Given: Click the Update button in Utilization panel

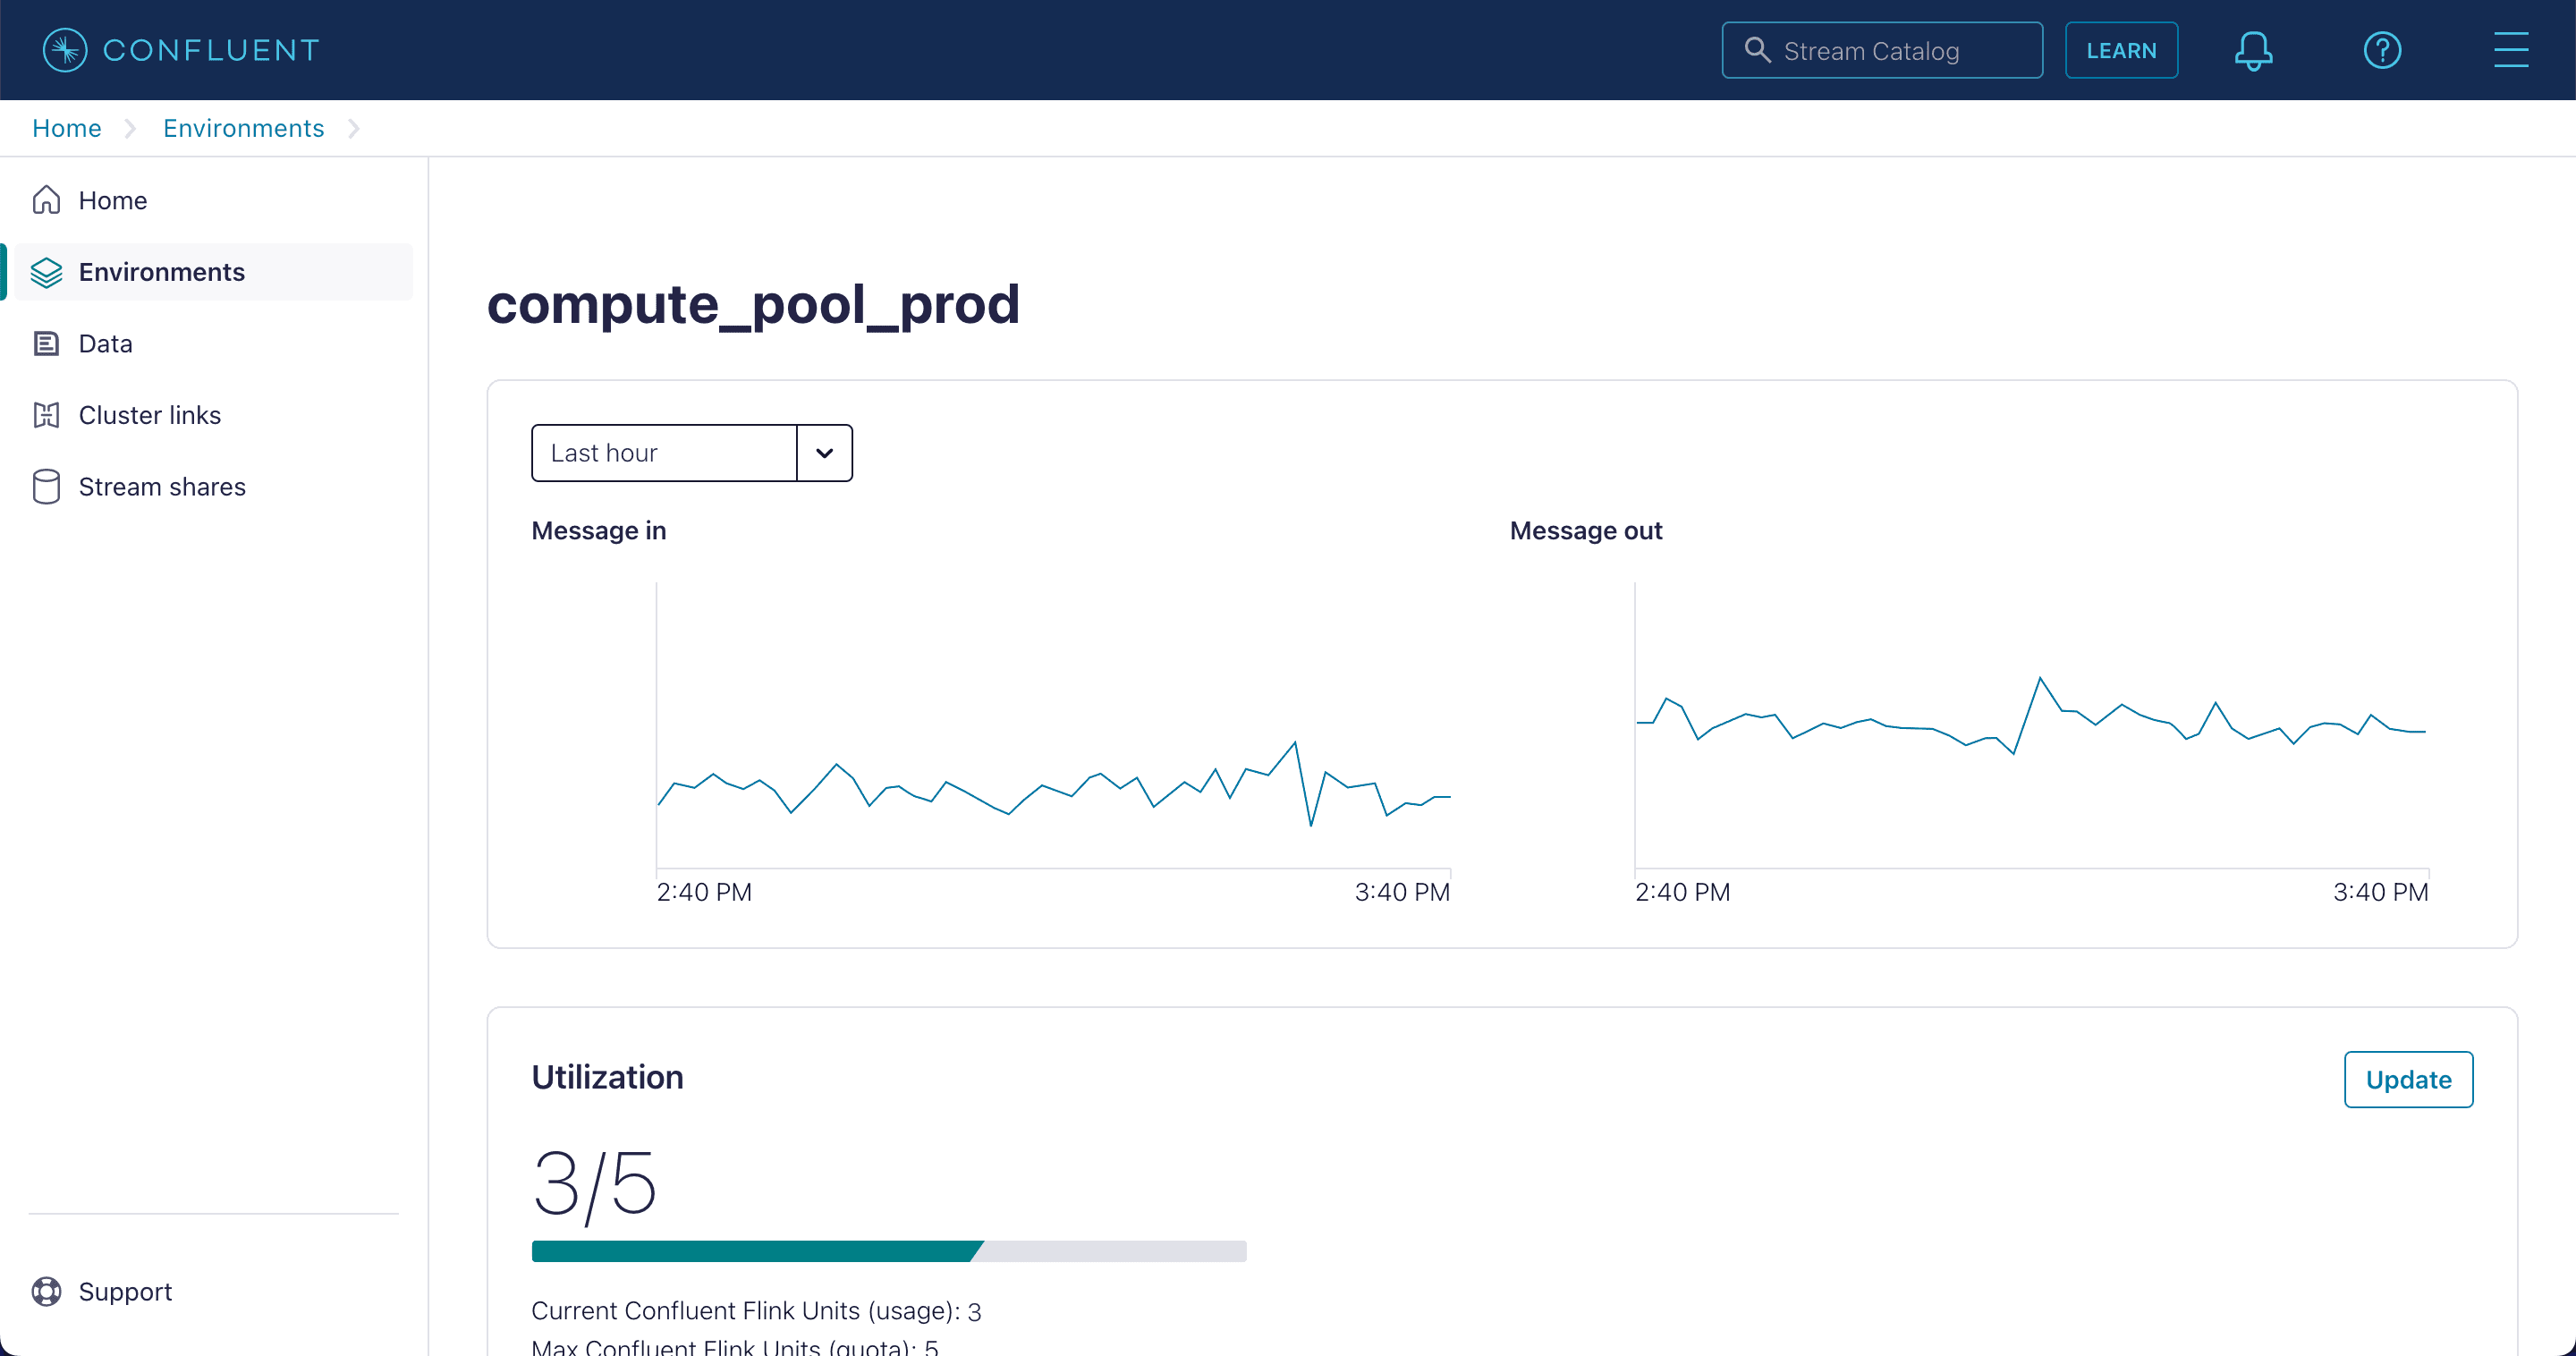Looking at the screenshot, I should (x=2408, y=1079).
